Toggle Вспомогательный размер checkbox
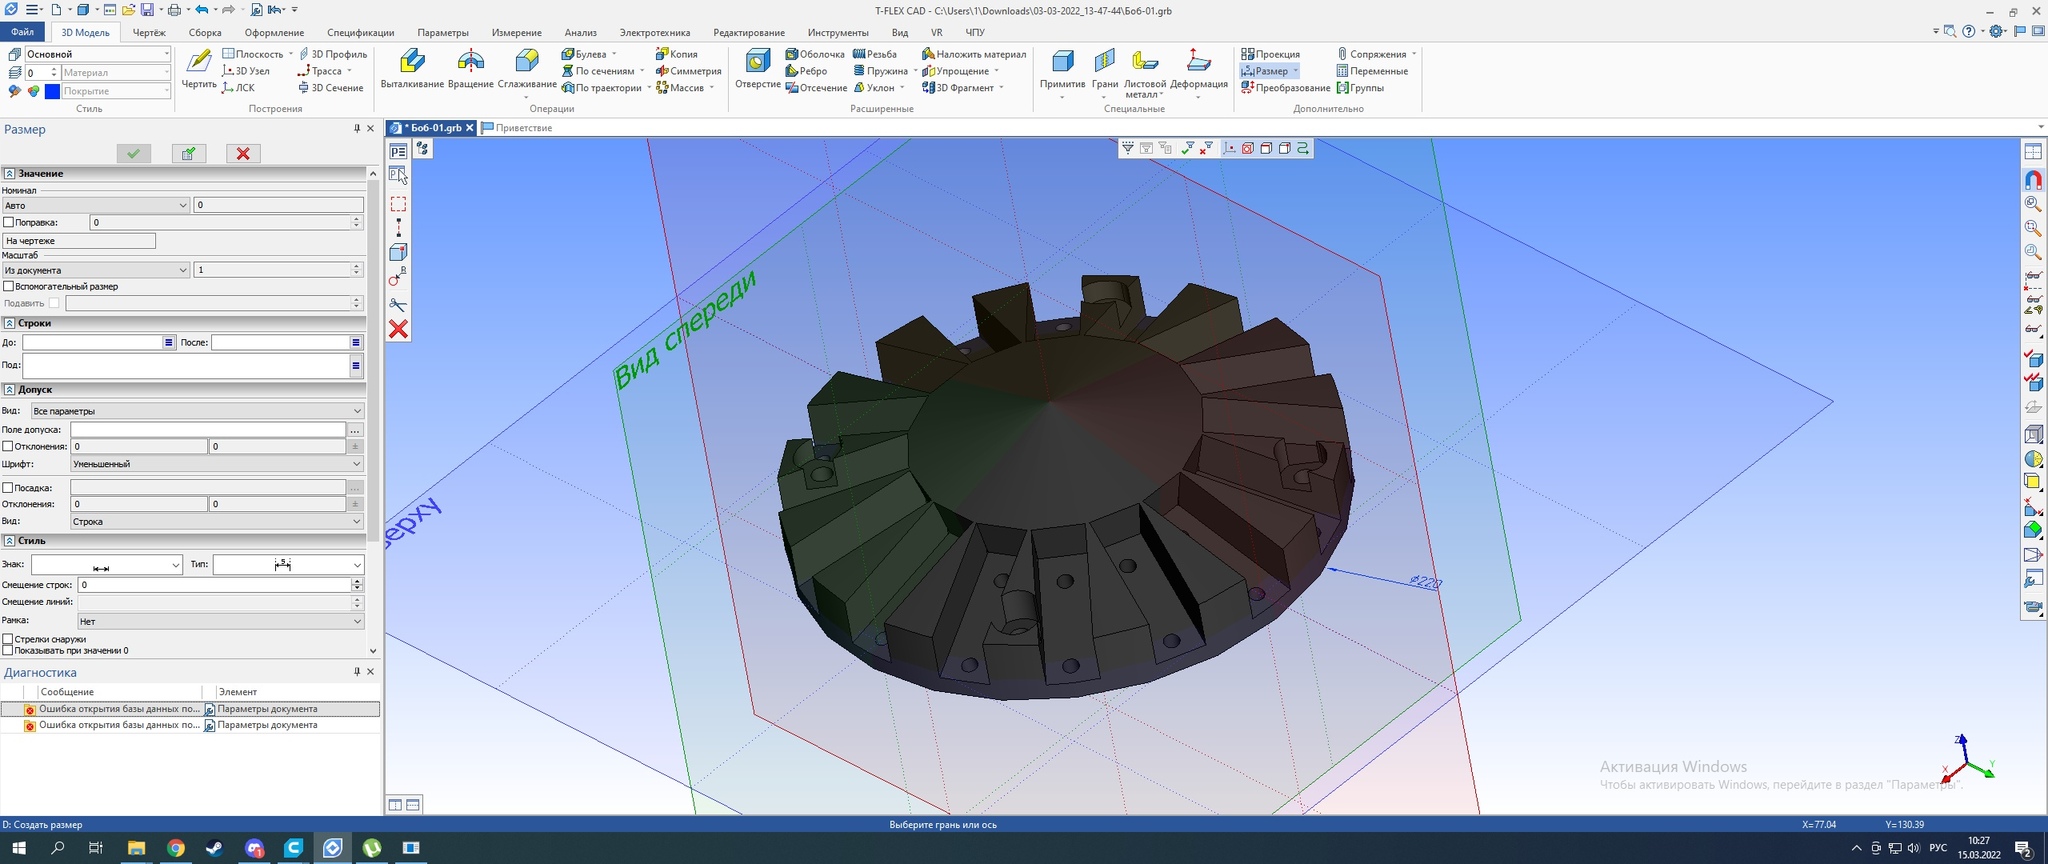 9,286
